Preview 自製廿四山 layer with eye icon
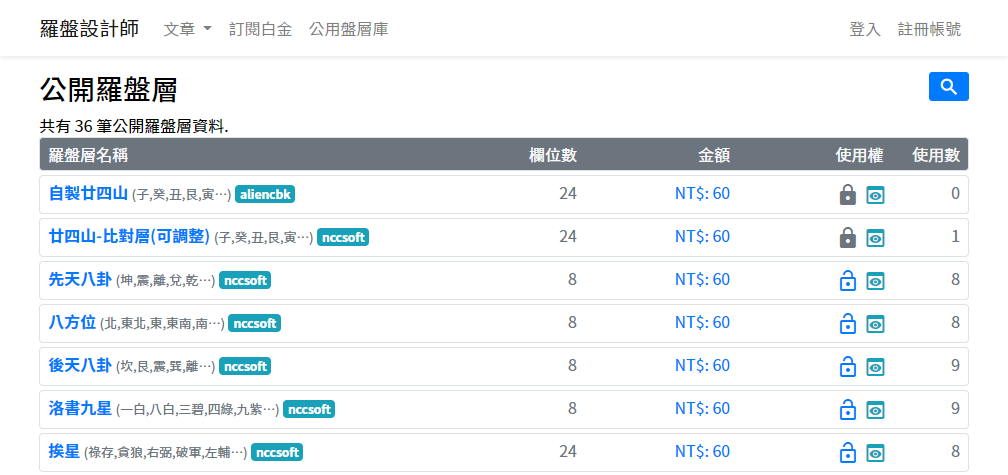 [875, 195]
